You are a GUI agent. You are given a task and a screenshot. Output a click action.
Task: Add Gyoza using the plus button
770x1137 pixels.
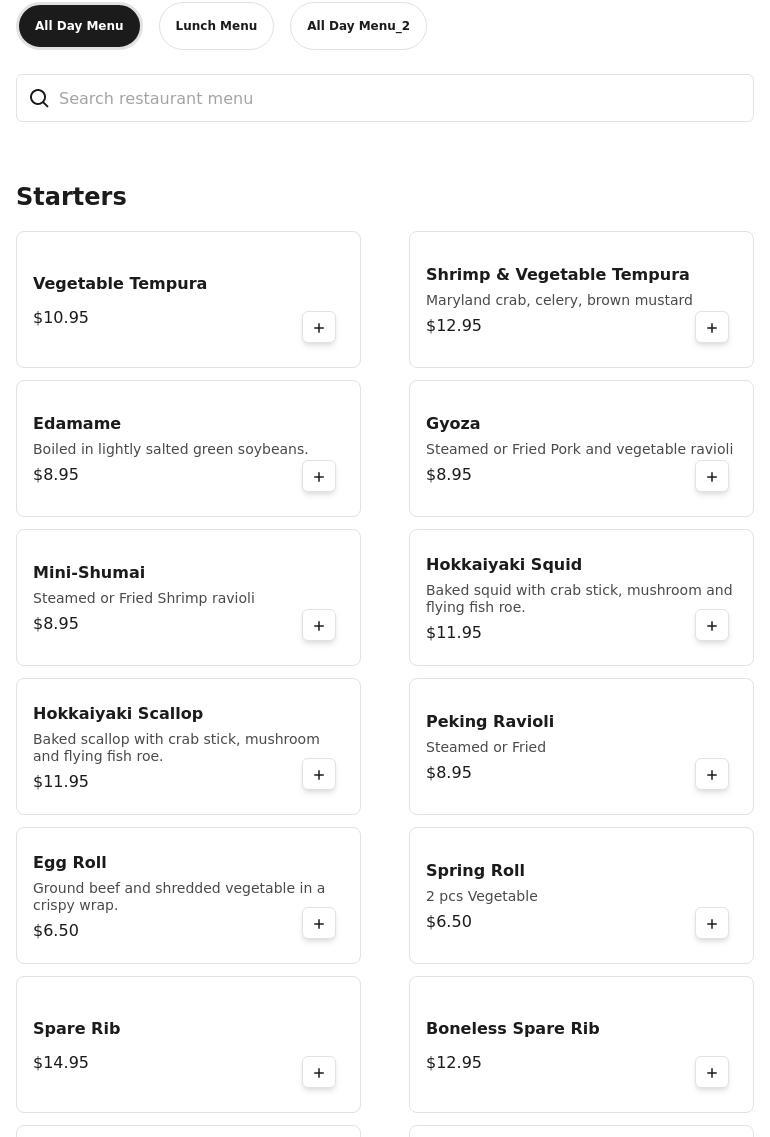712,477
